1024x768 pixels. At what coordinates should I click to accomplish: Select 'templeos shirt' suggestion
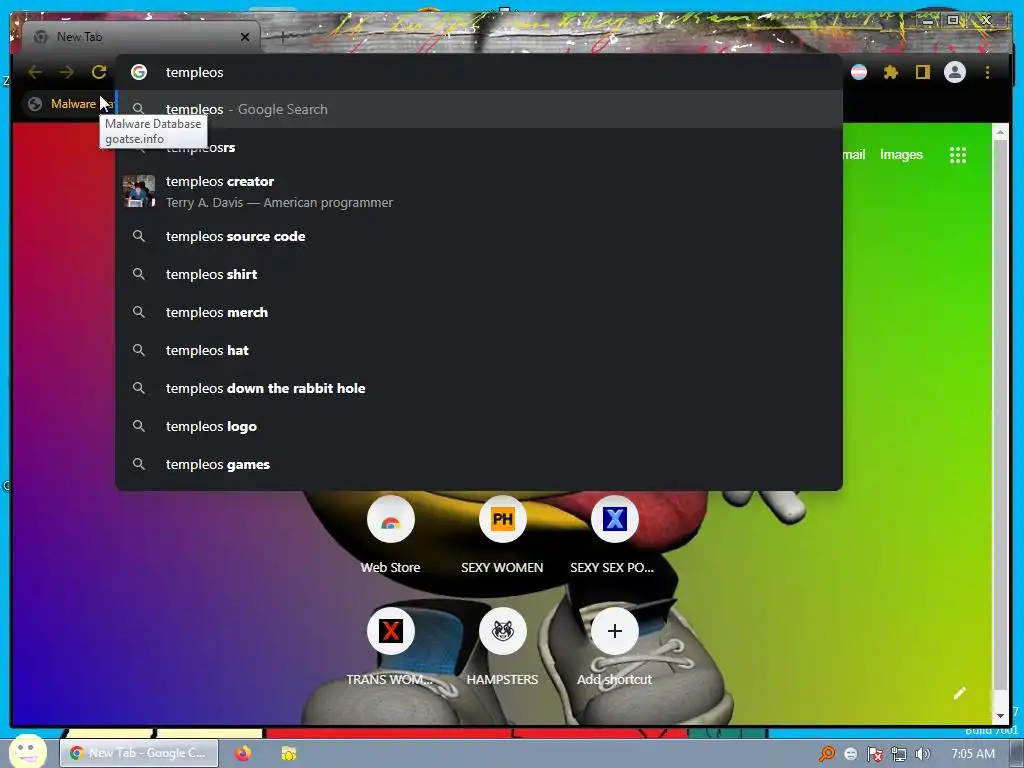479,274
